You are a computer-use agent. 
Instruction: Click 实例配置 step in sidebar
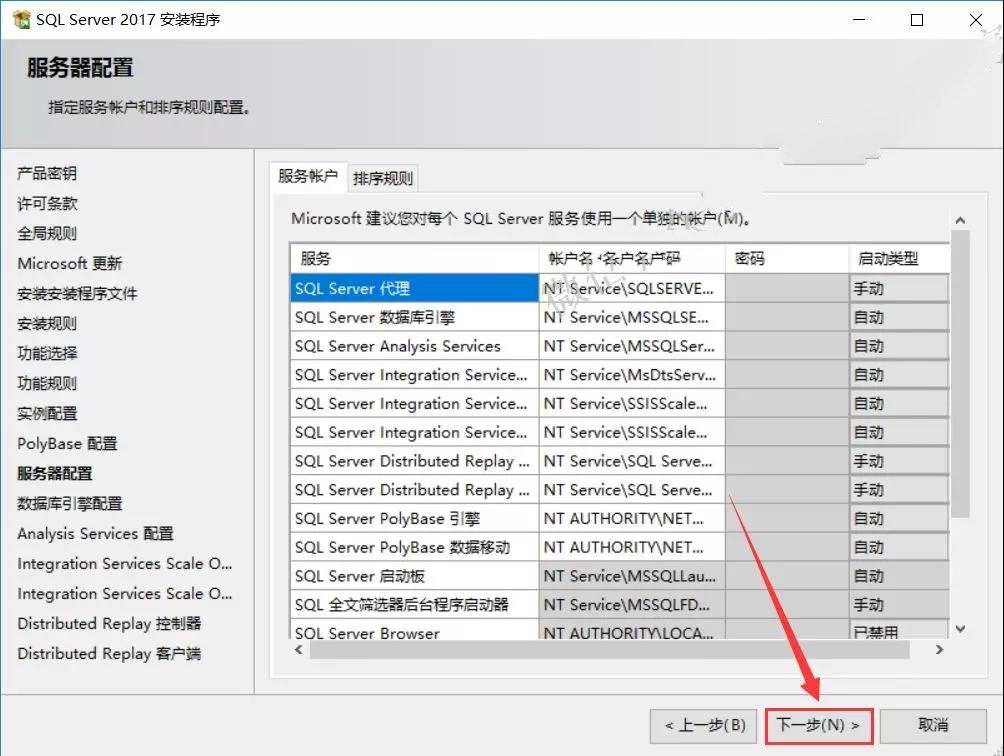[x=47, y=414]
